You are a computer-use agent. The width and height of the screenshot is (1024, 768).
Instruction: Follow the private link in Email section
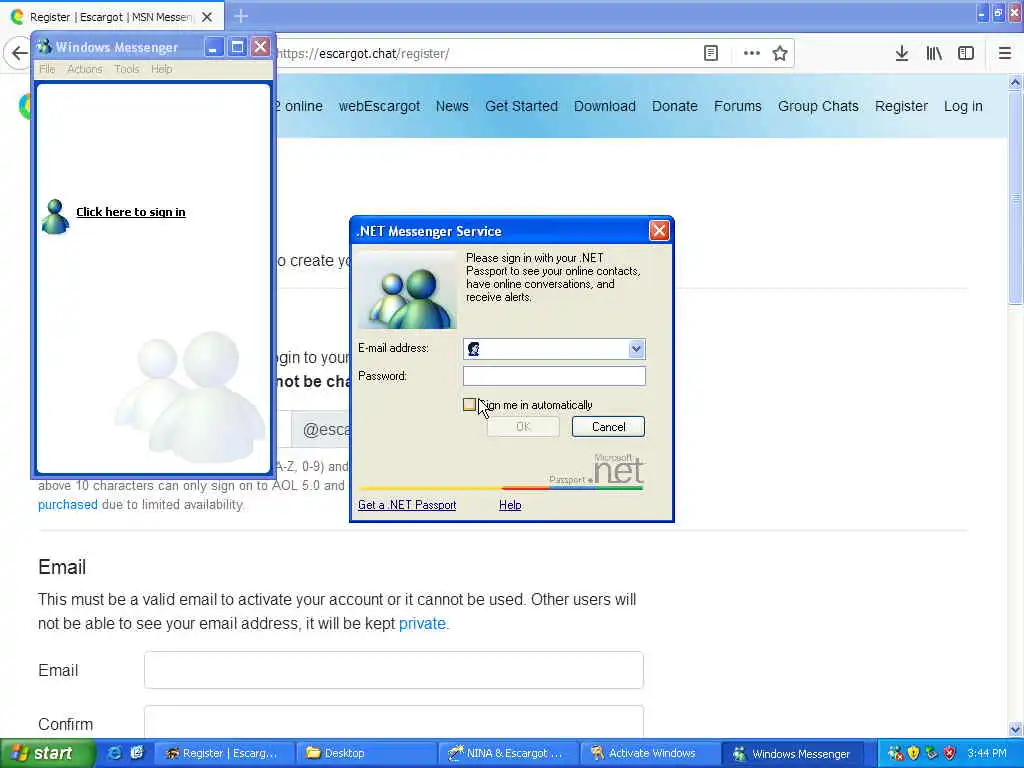(422, 623)
